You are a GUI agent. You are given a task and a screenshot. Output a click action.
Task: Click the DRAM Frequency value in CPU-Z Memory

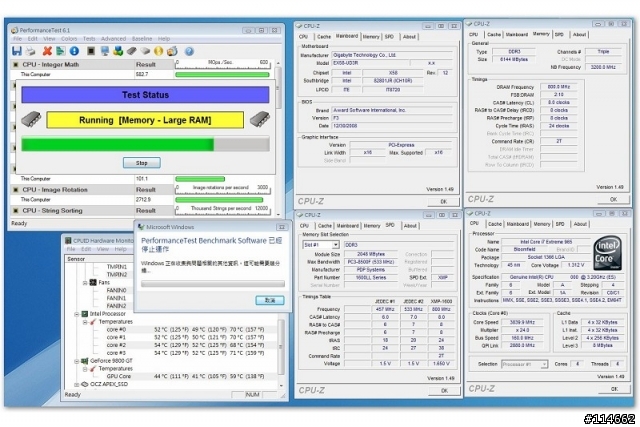(x=559, y=87)
